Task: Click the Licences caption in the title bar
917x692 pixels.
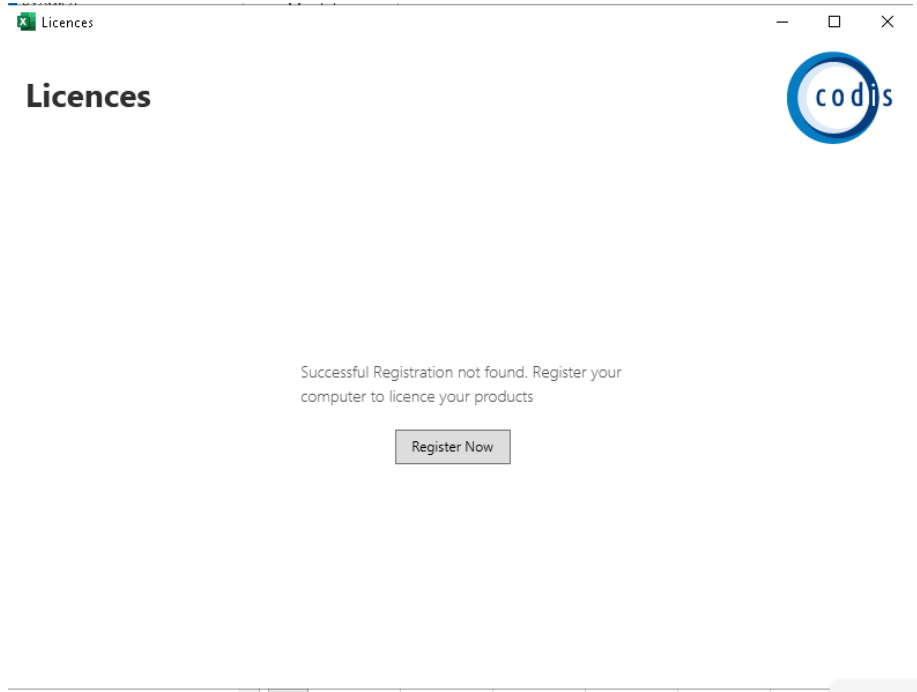Action: point(67,23)
